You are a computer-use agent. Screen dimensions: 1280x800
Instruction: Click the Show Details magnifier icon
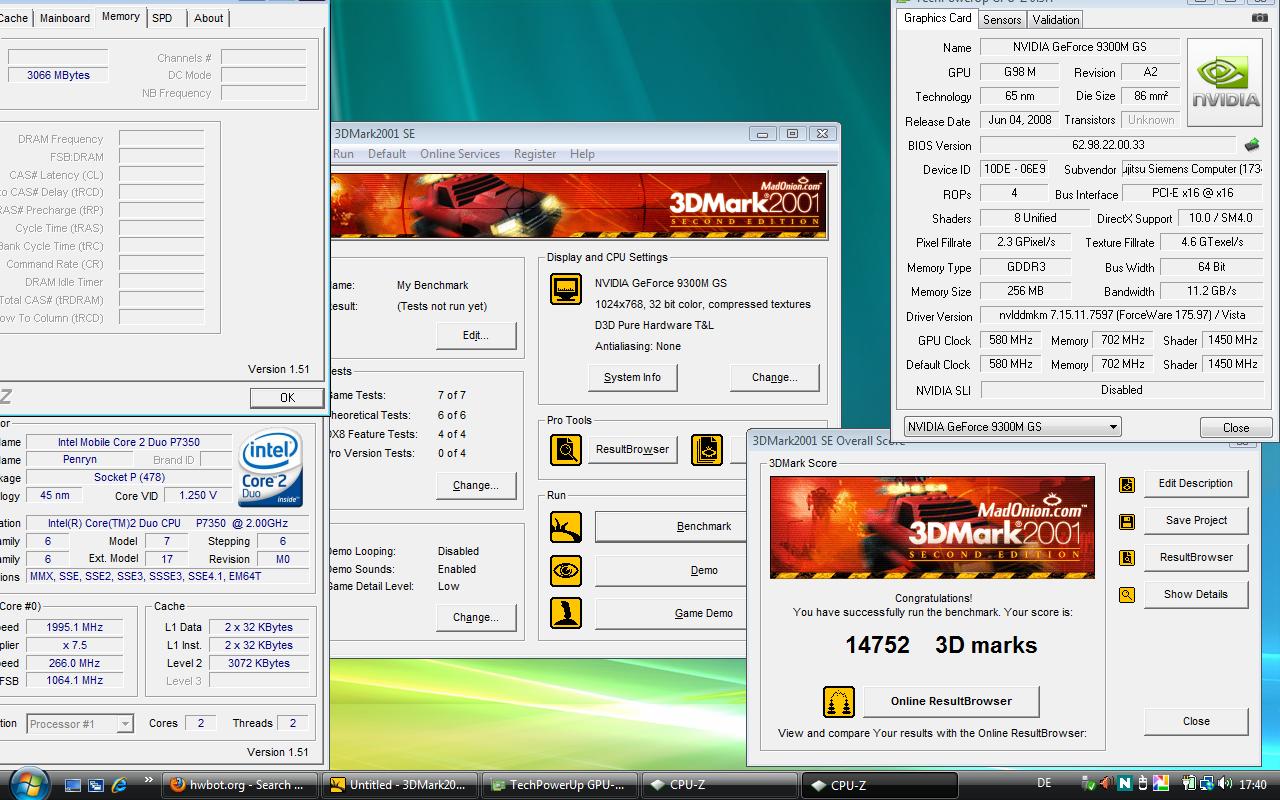pyautogui.click(x=1127, y=595)
